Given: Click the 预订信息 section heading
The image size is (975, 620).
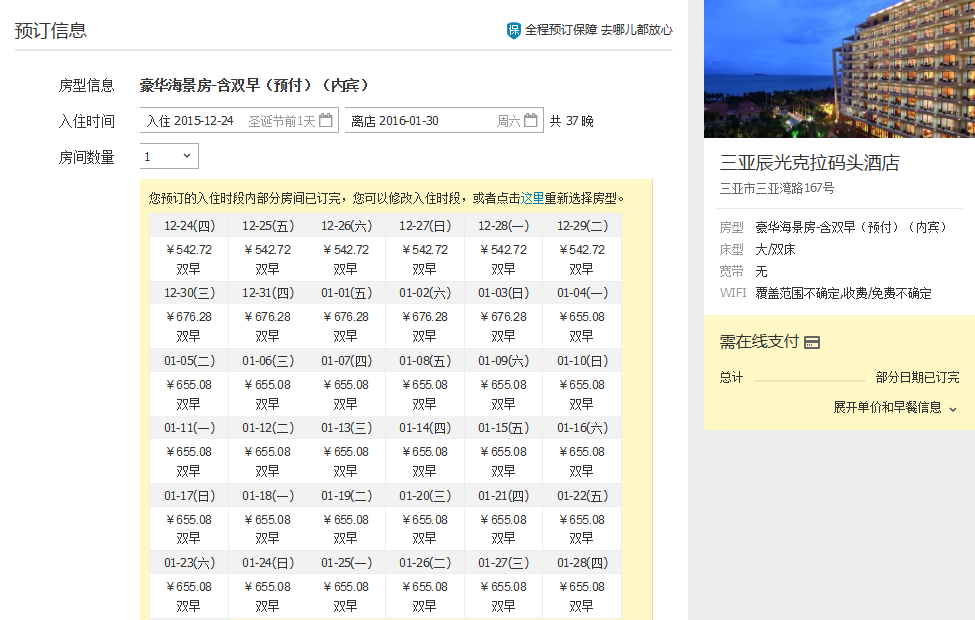Looking at the screenshot, I should click(x=50, y=30).
